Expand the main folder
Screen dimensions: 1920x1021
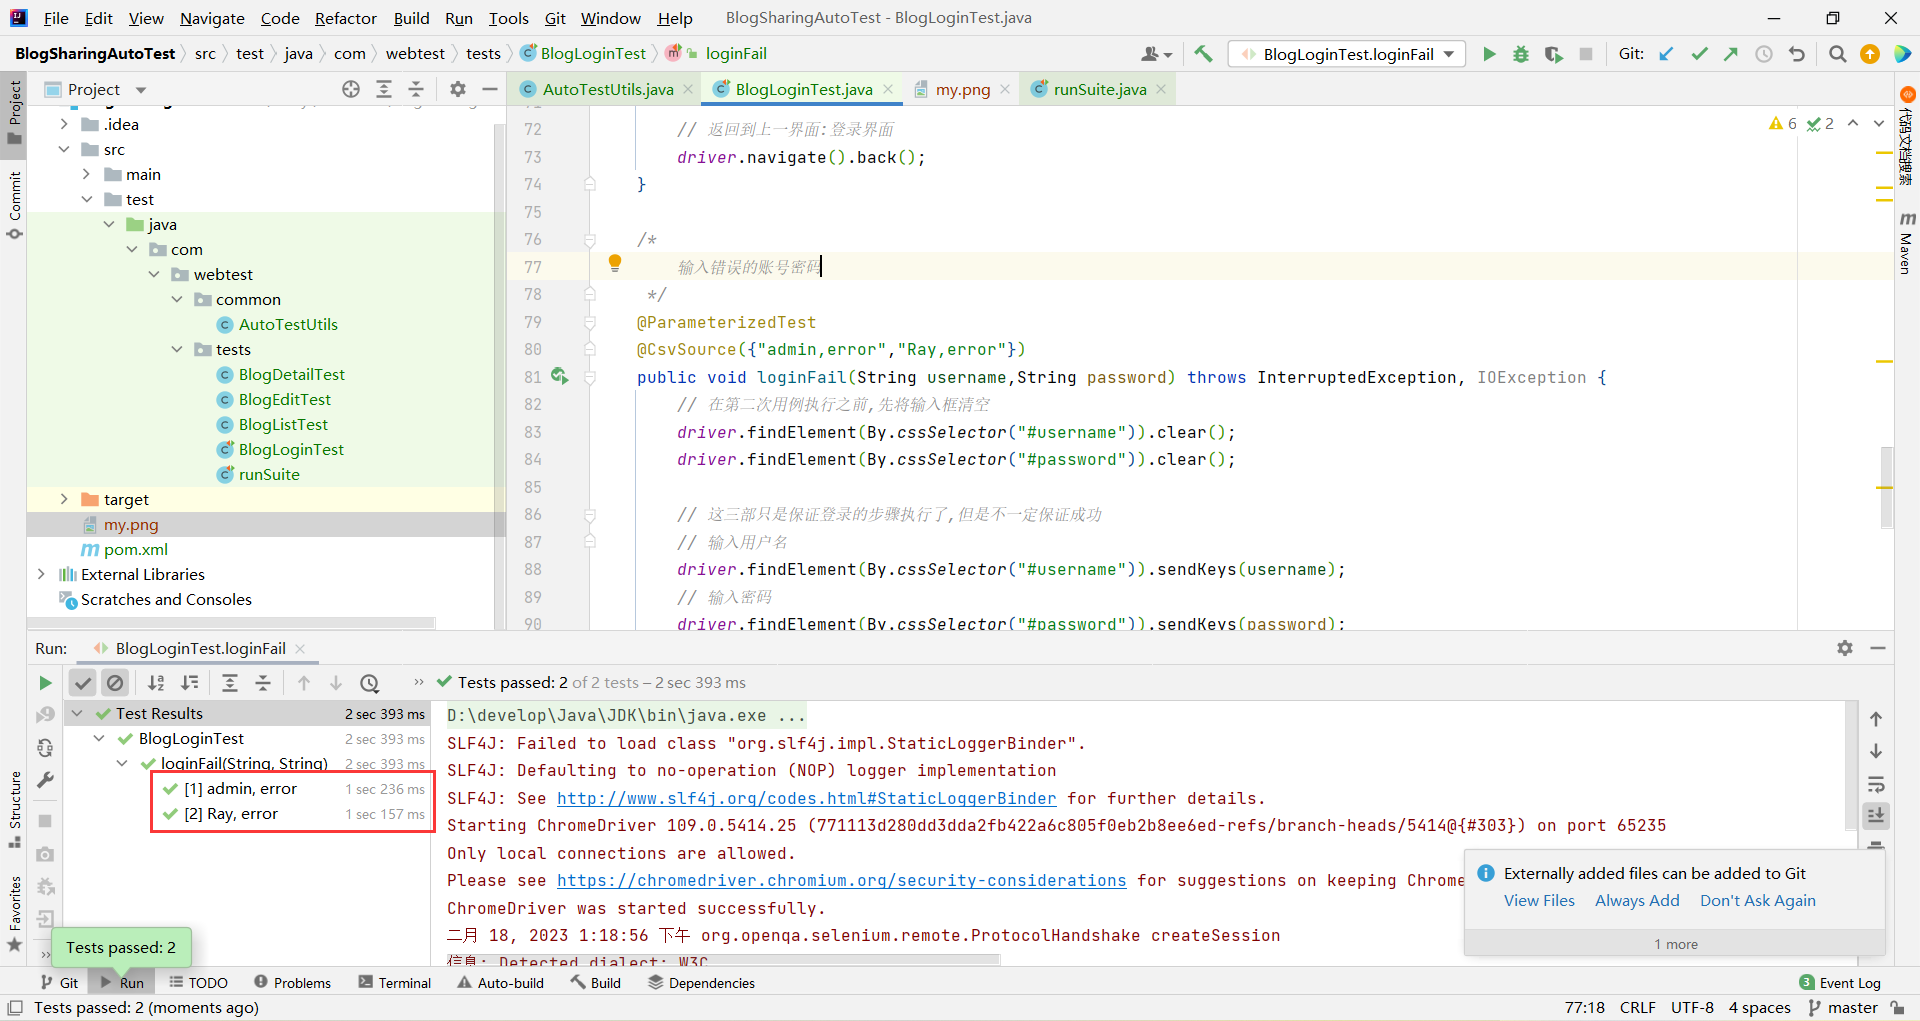(x=87, y=174)
